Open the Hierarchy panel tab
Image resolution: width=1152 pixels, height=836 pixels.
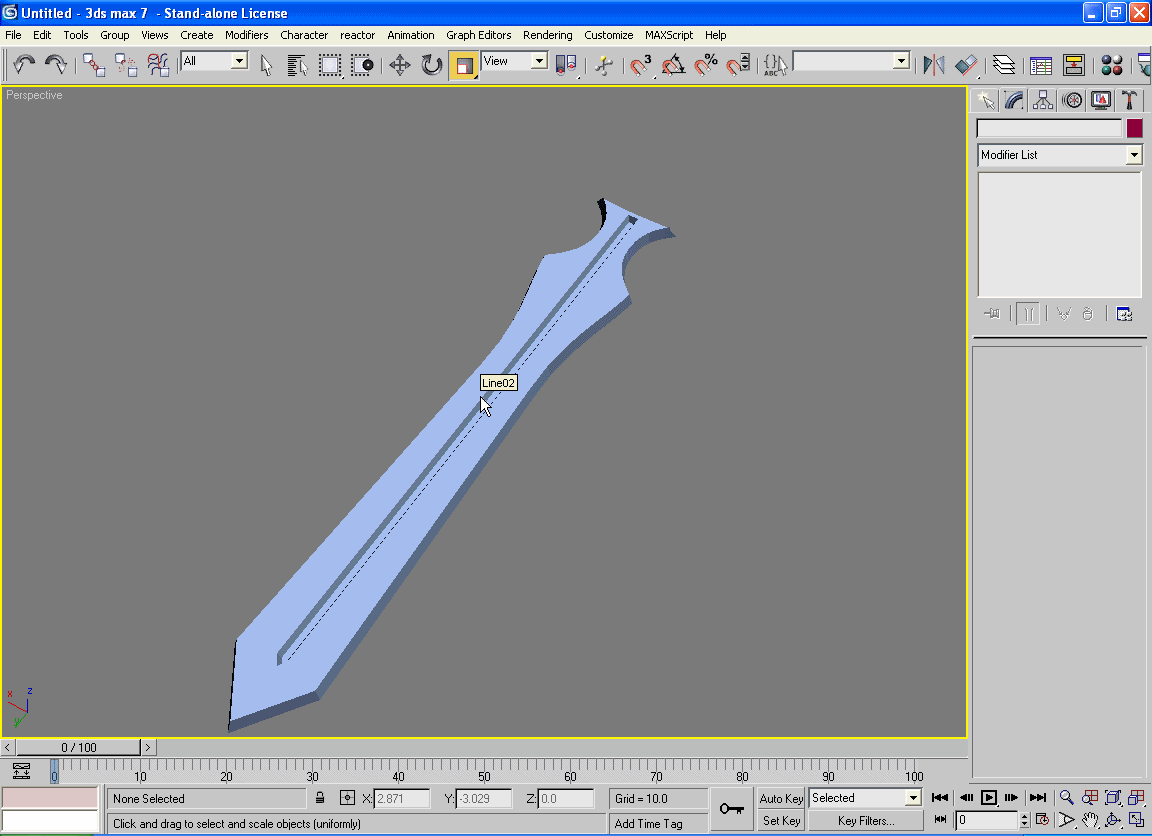[1043, 100]
